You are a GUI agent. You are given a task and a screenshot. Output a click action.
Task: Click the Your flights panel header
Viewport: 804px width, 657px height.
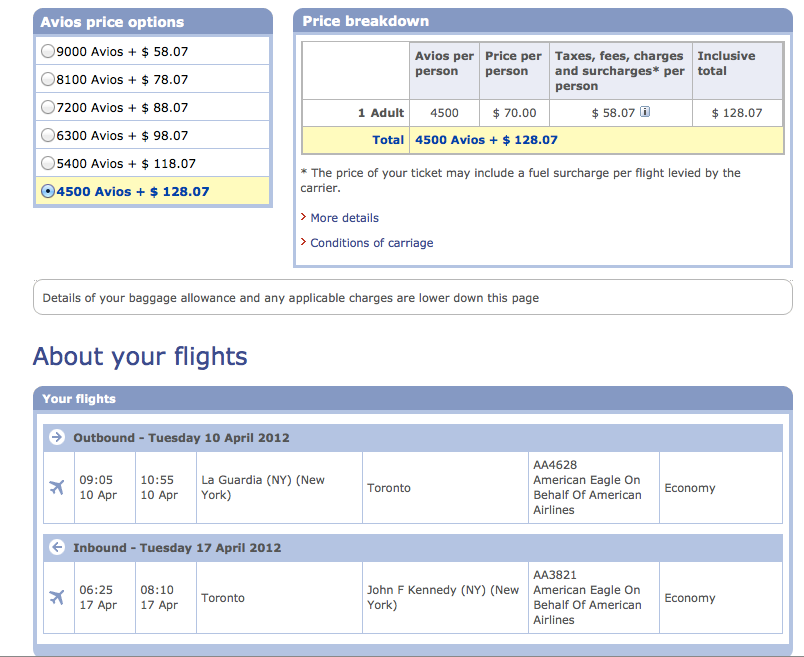click(x=79, y=399)
